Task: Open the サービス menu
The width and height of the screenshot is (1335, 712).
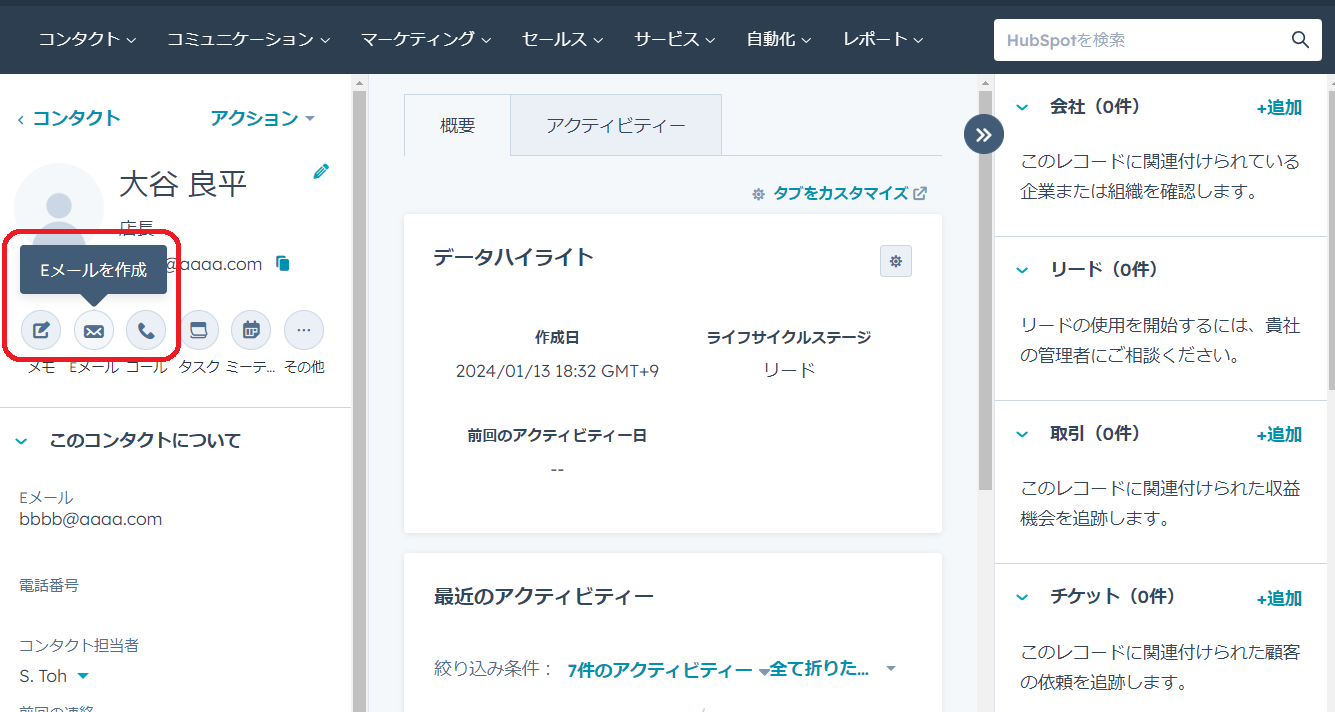Action: (674, 40)
